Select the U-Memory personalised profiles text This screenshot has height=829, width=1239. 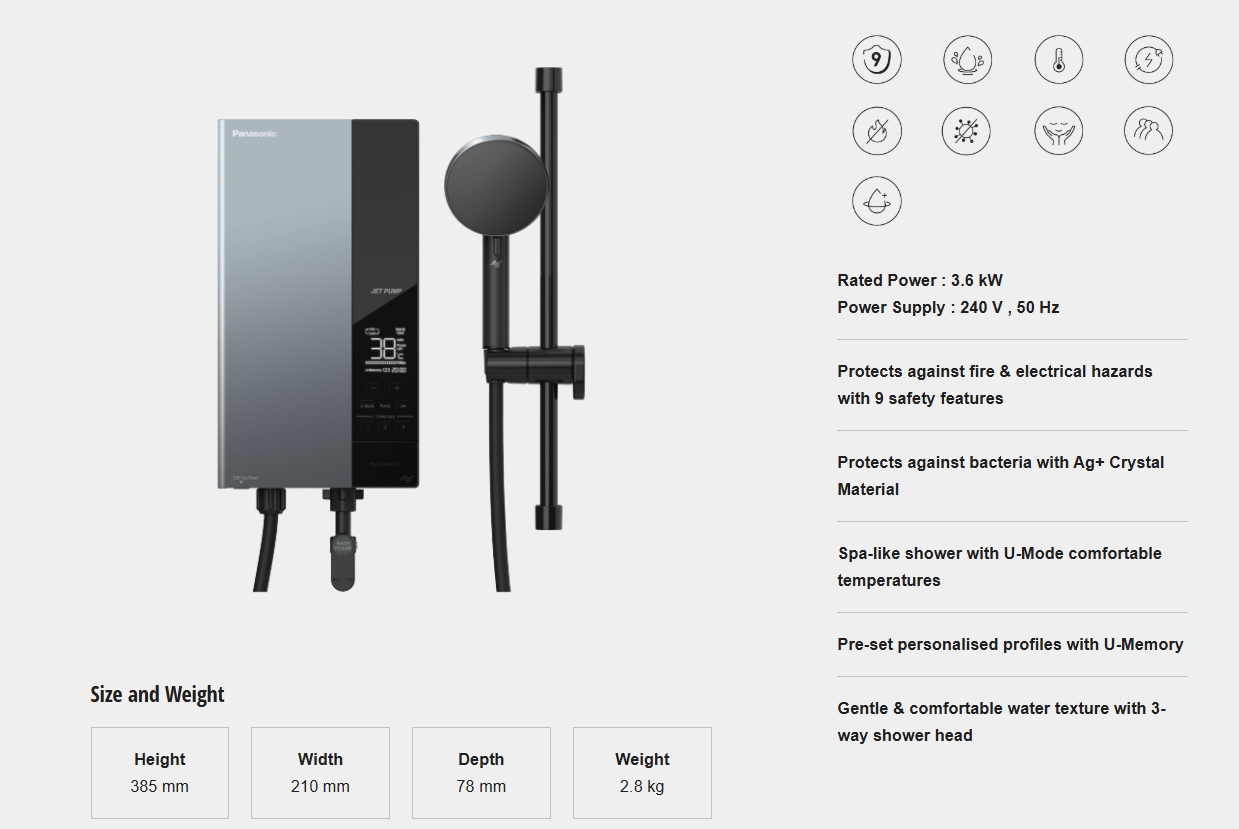pyautogui.click(x=1010, y=645)
